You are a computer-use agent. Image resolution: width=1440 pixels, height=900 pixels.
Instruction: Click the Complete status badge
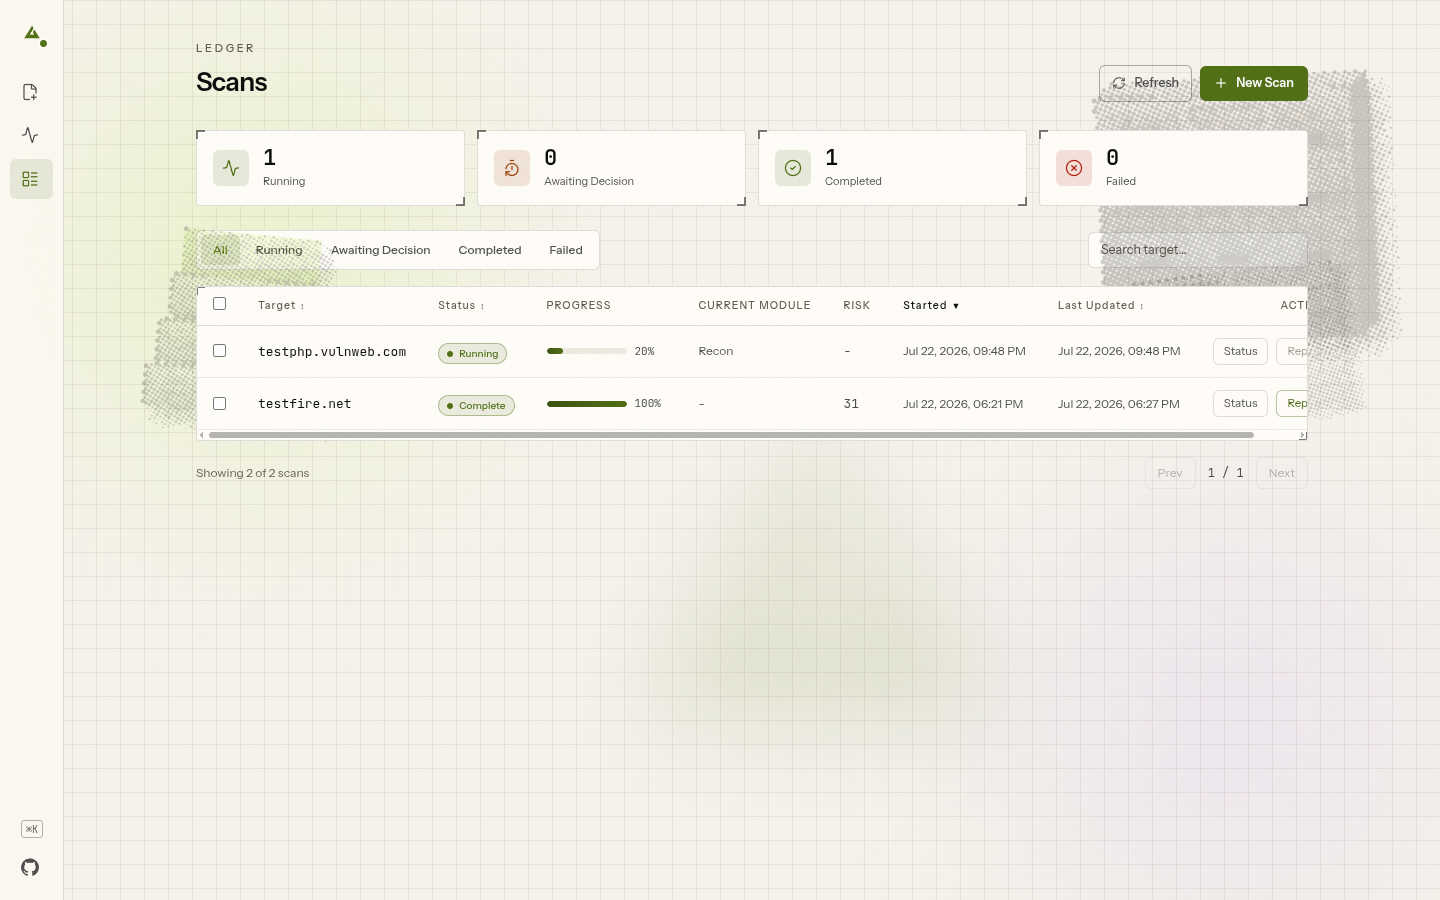(476, 405)
